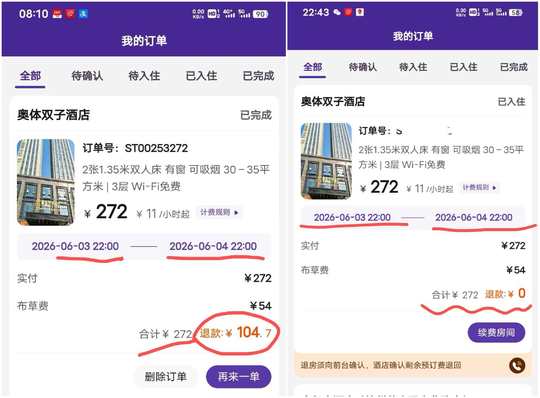This screenshot has width=540, height=398.
Task: Switch to 待确认 tab in left screen
Action: 87,75
